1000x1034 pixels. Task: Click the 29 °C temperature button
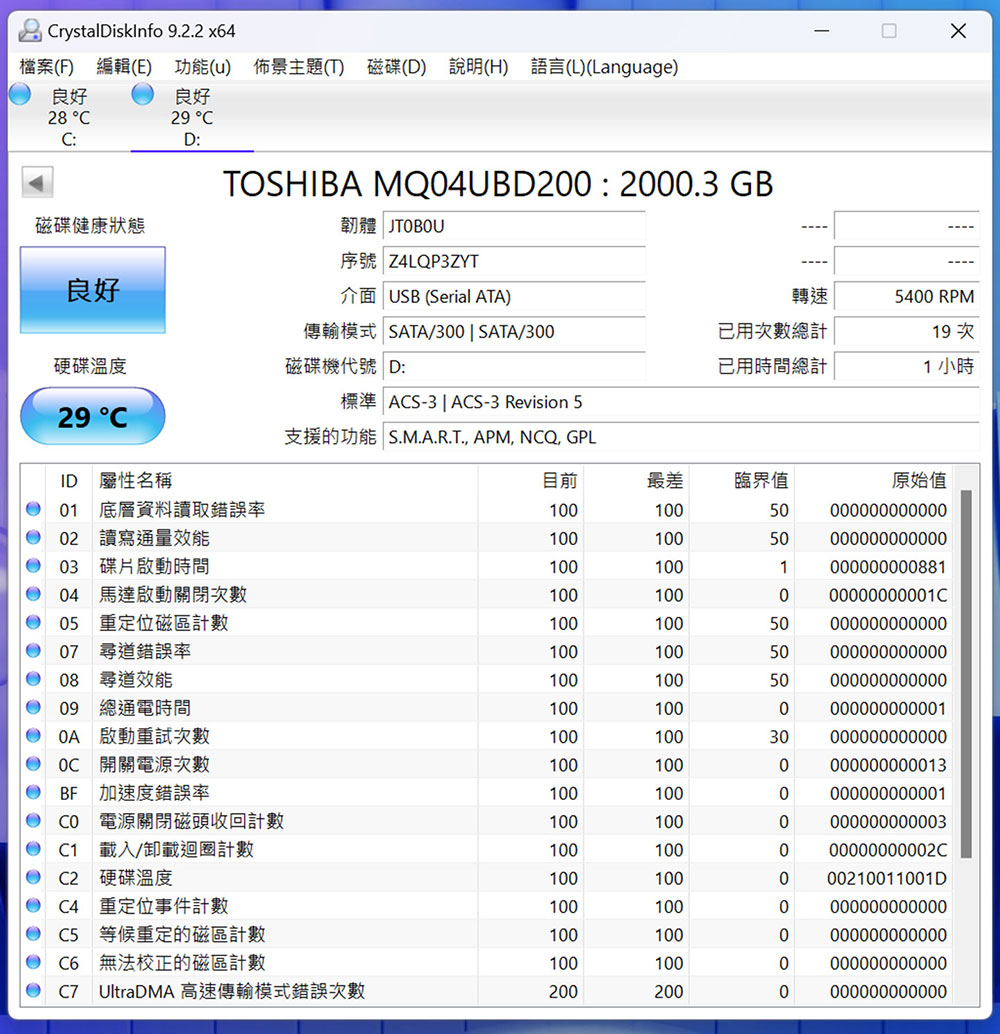[x=93, y=416]
